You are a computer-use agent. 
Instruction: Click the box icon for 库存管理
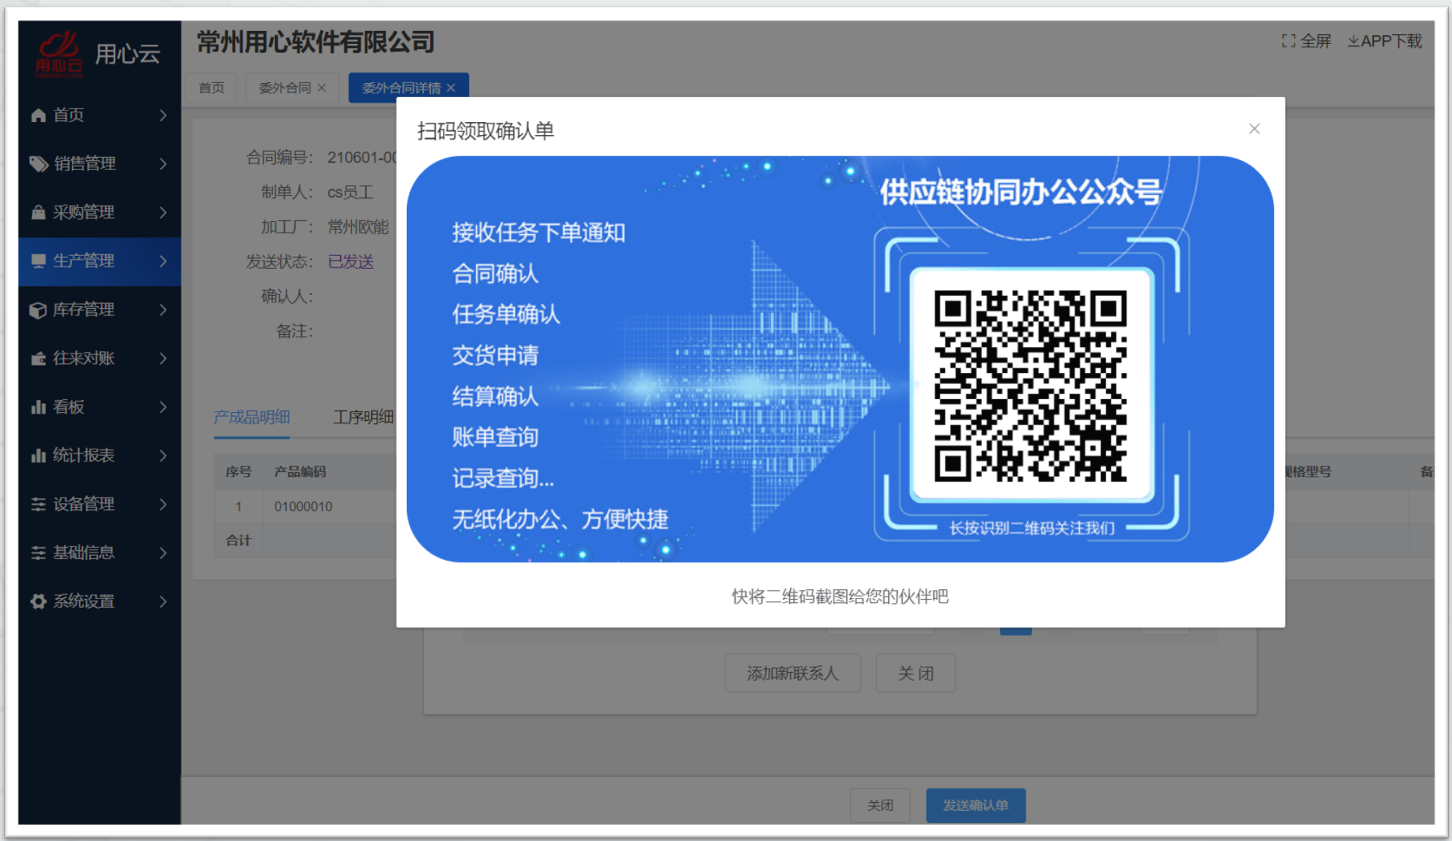[38, 310]
